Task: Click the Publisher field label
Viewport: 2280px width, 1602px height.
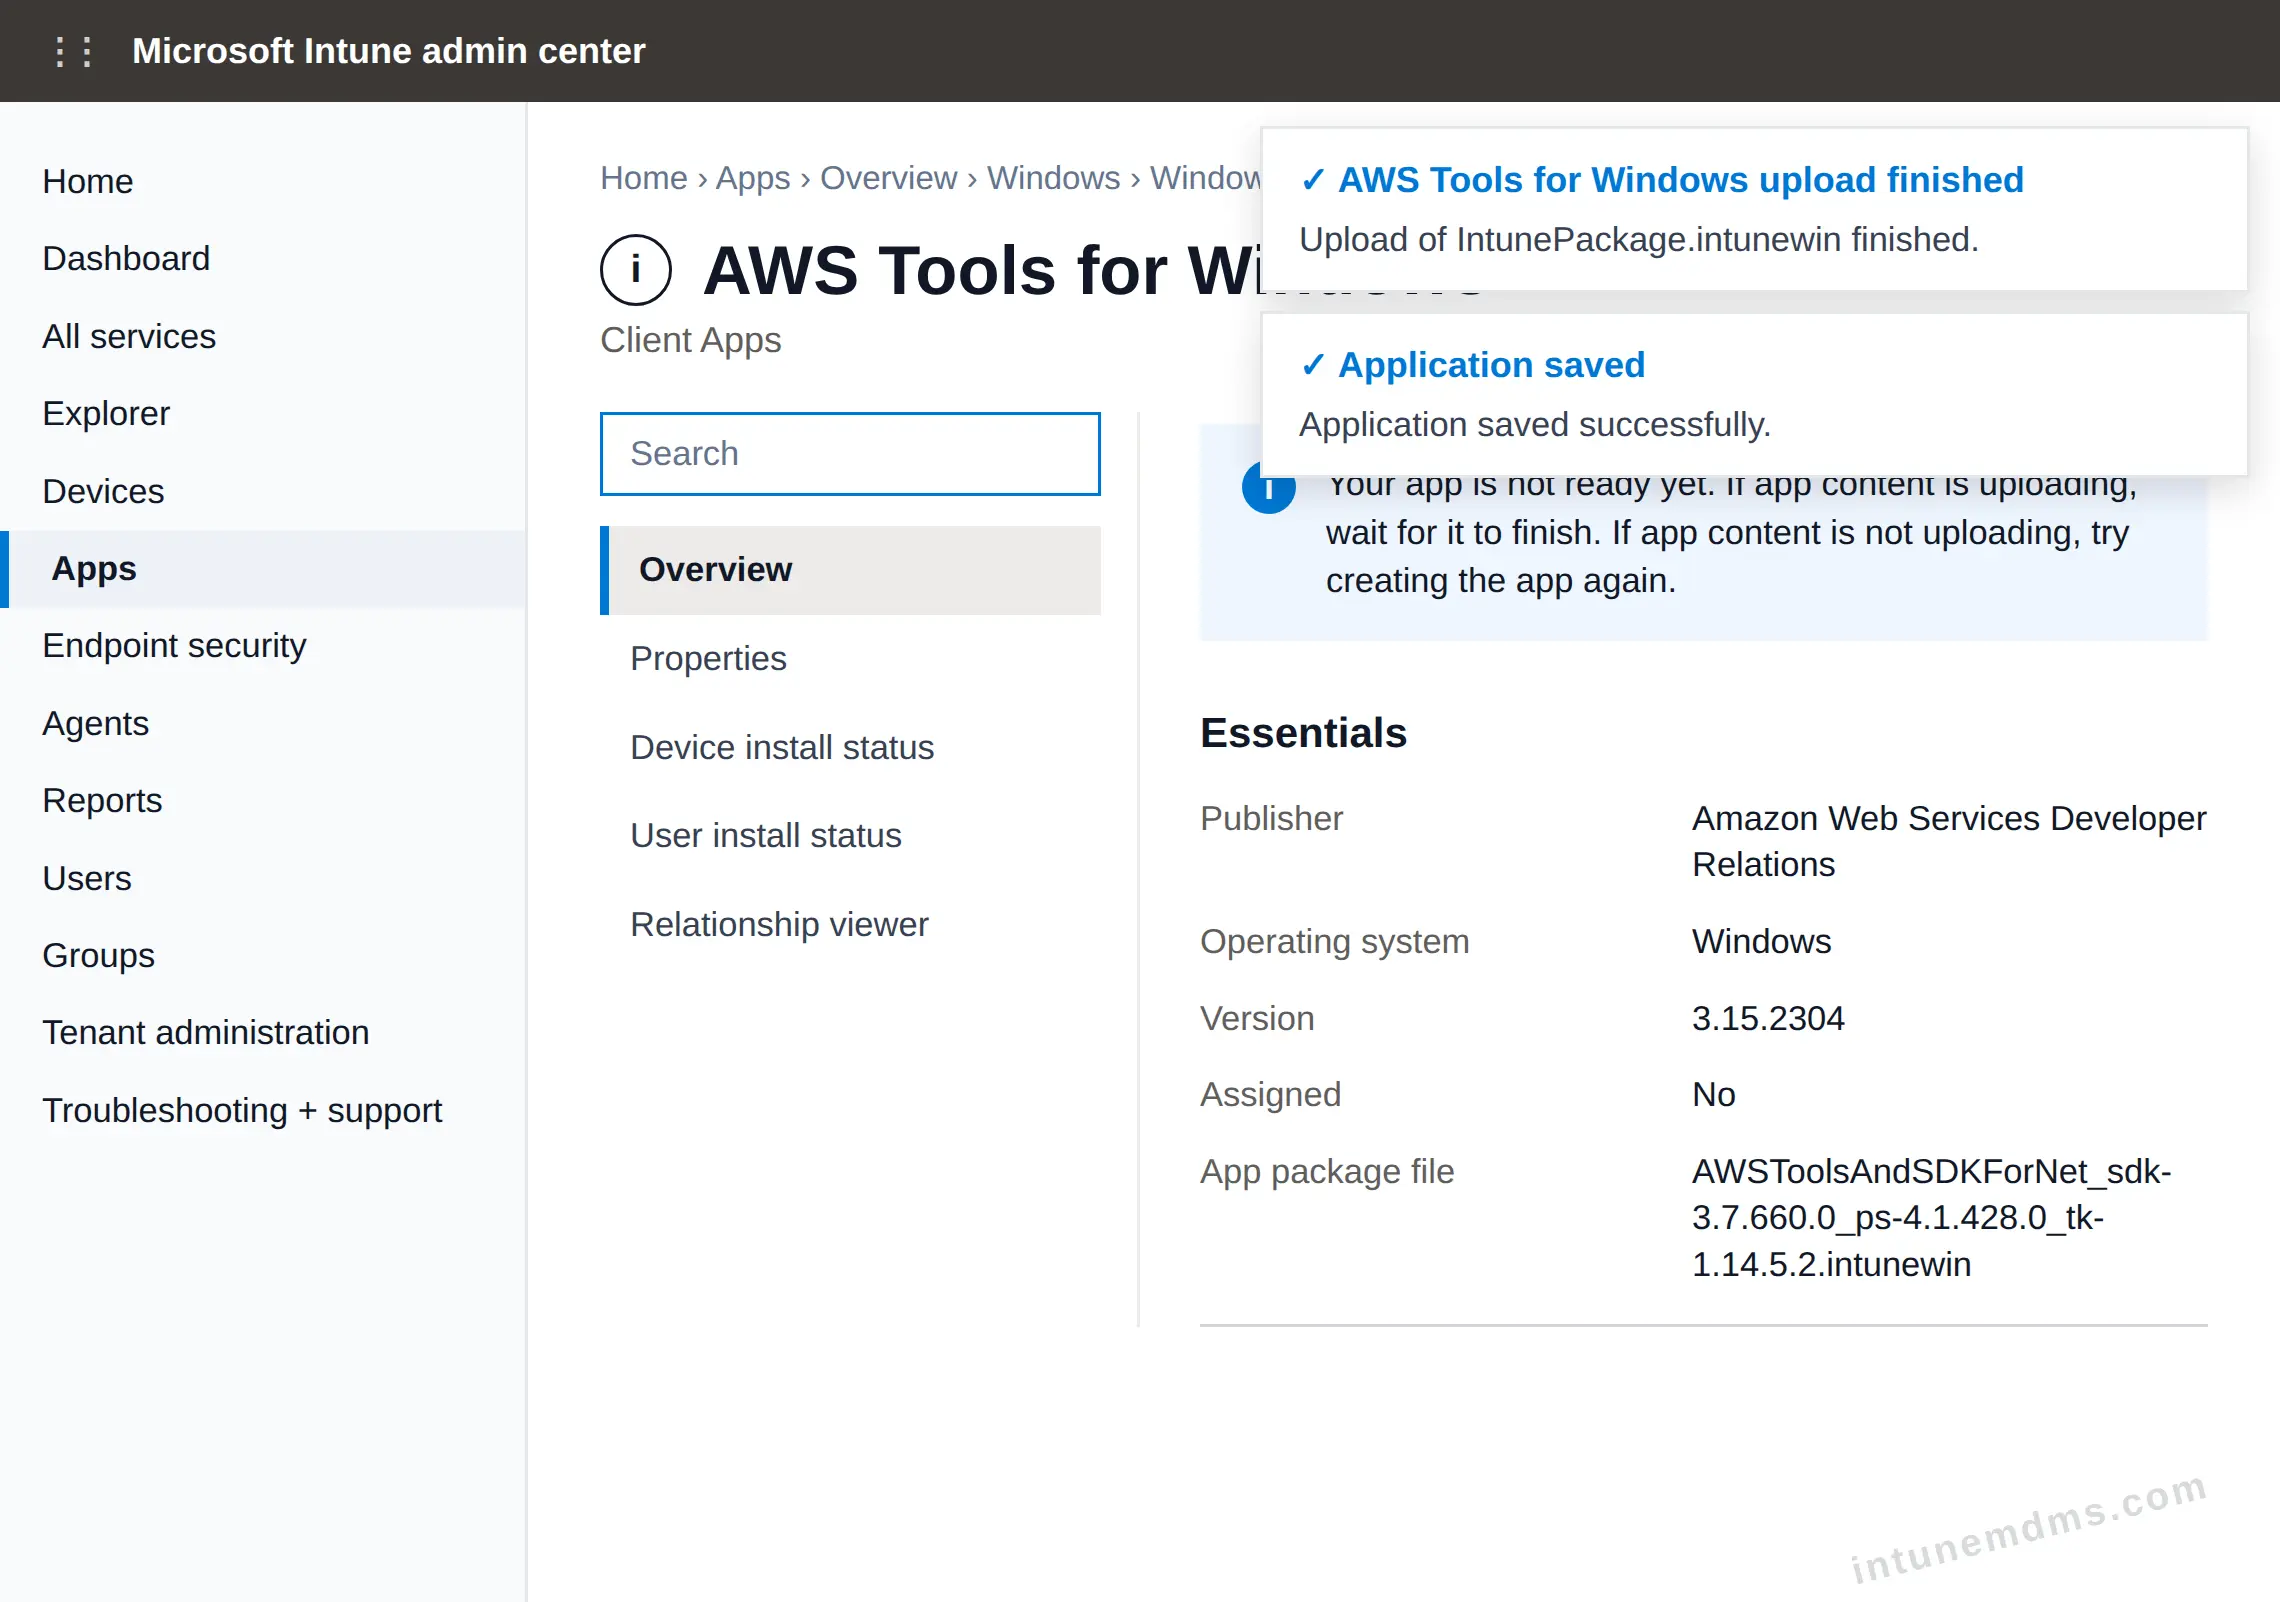Action: (x=1271, y=818)
